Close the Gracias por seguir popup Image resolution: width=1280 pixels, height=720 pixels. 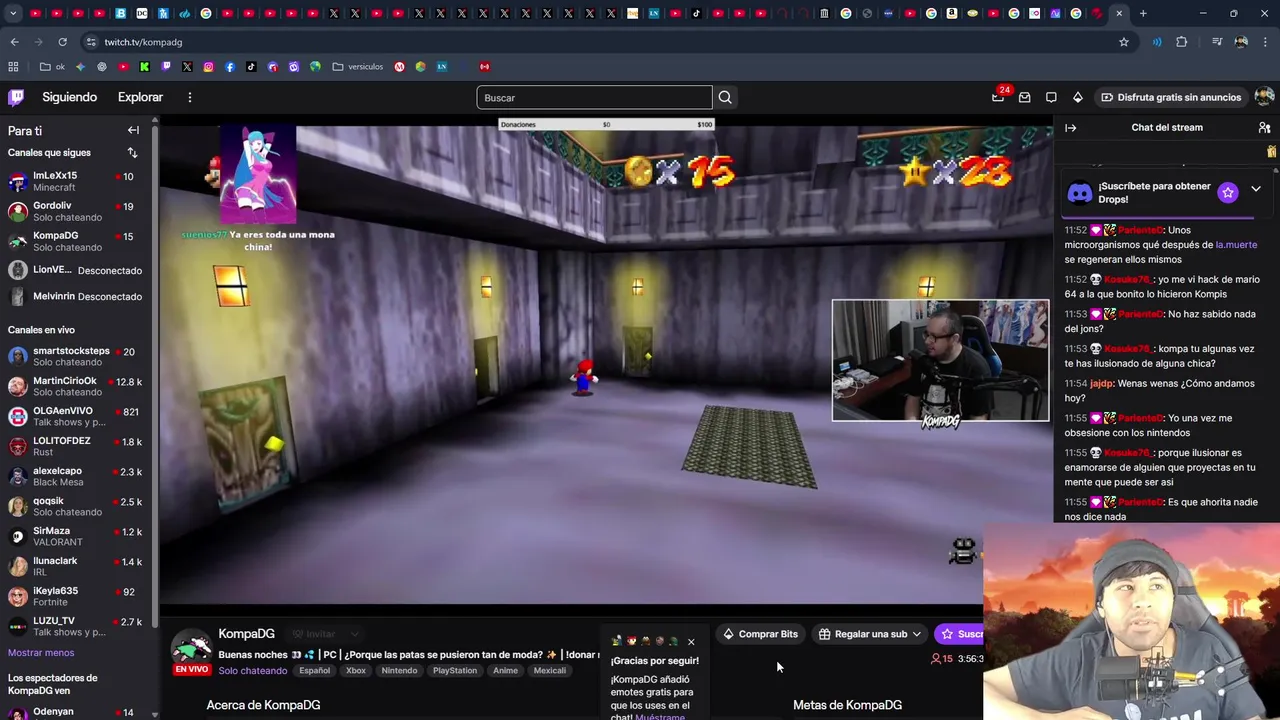point(690,642)
